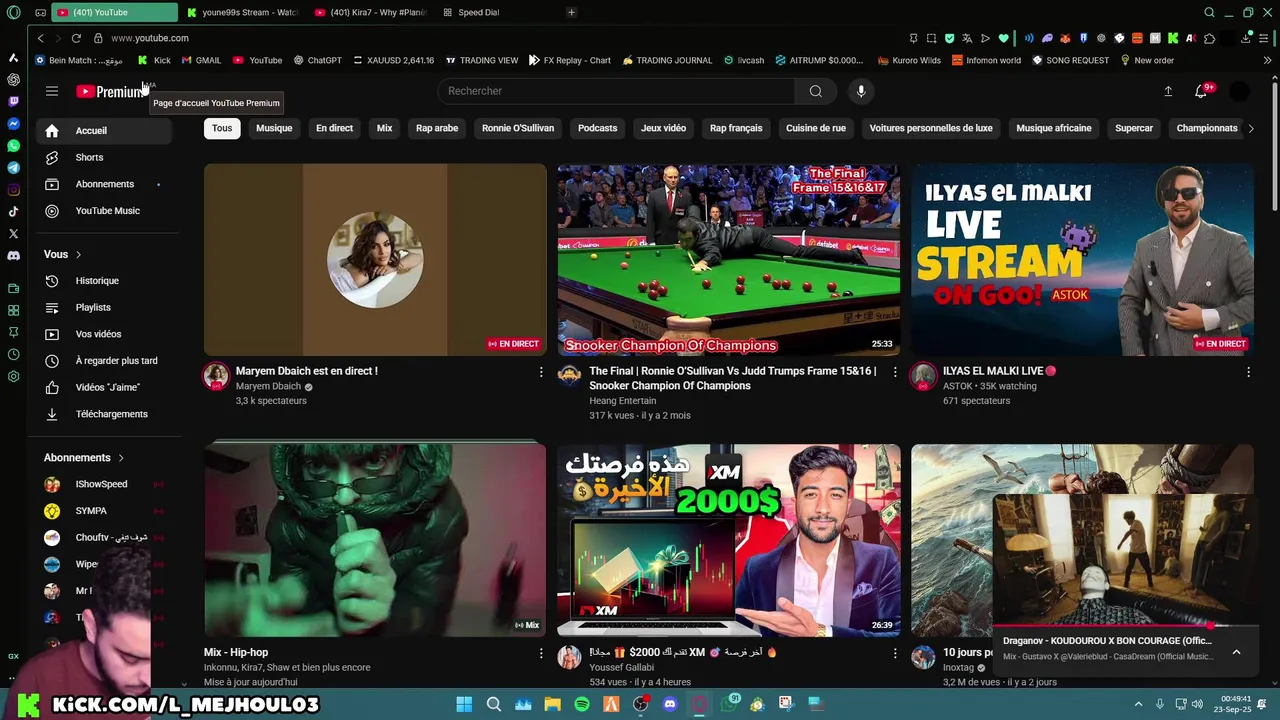Viewport: 1280px width, 720px height.
Task: Open the ILYAS EL MALKI LIVE STREAM thumbnail
Action: [x=1082, y=260]
